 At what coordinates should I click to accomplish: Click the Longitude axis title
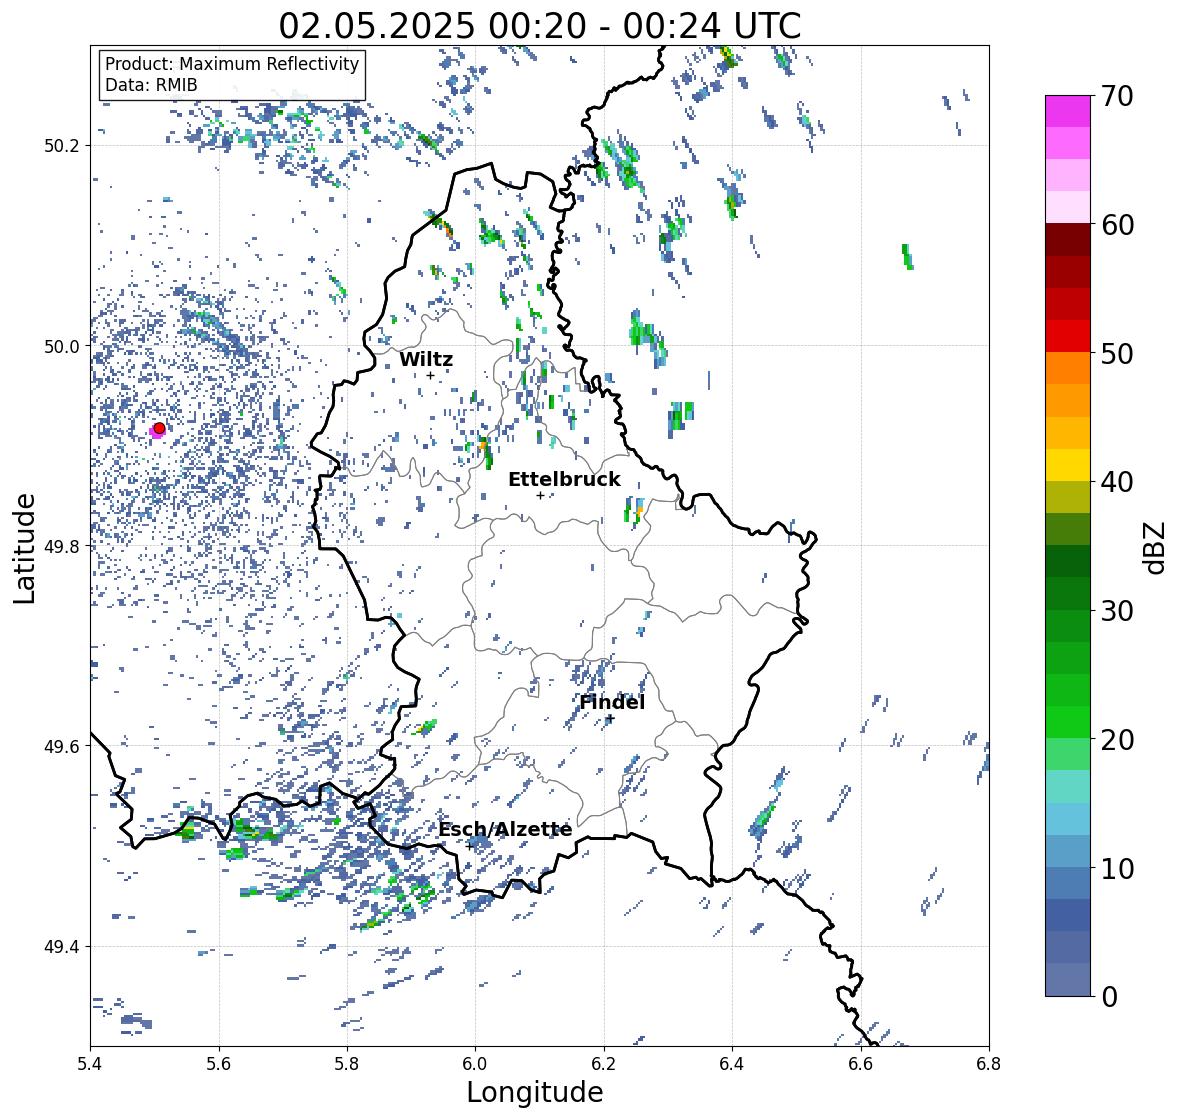tap(535, 1092)
